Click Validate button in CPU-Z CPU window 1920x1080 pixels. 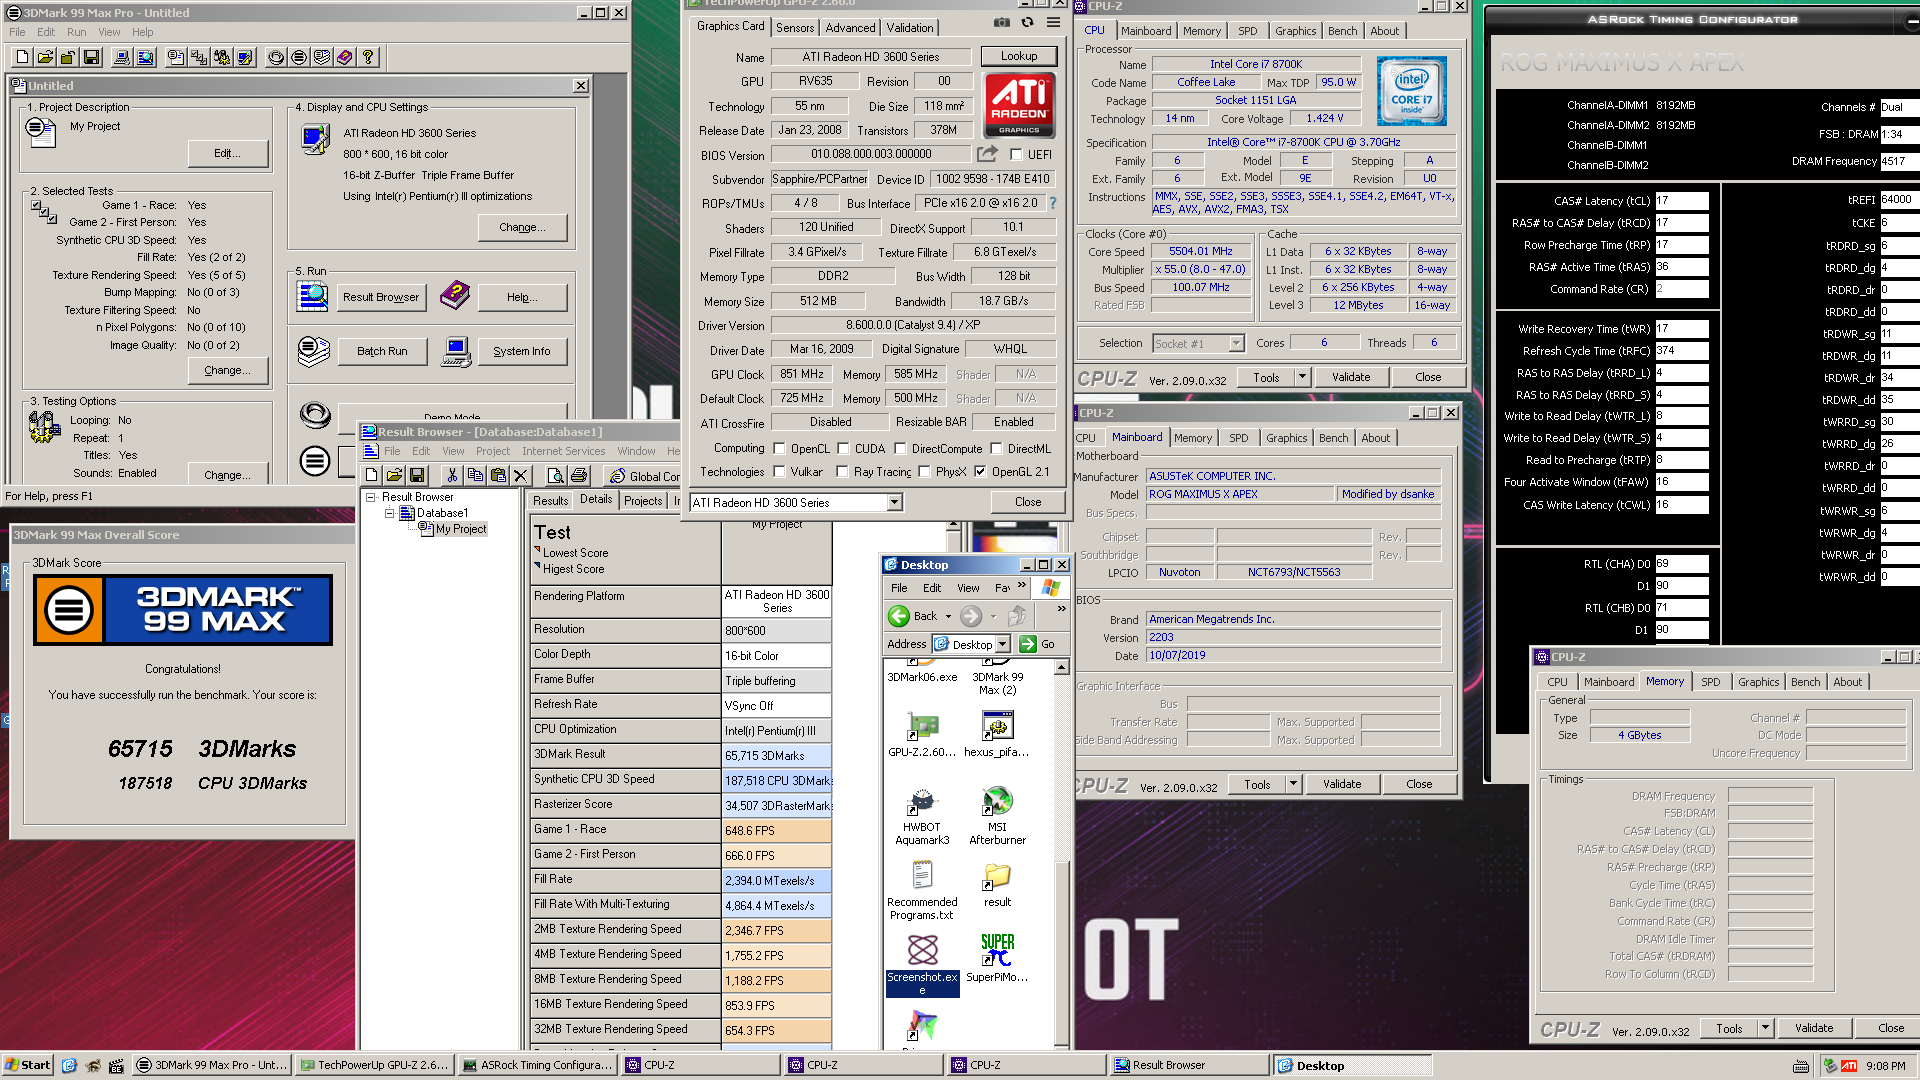click(x=1350, y=377)
